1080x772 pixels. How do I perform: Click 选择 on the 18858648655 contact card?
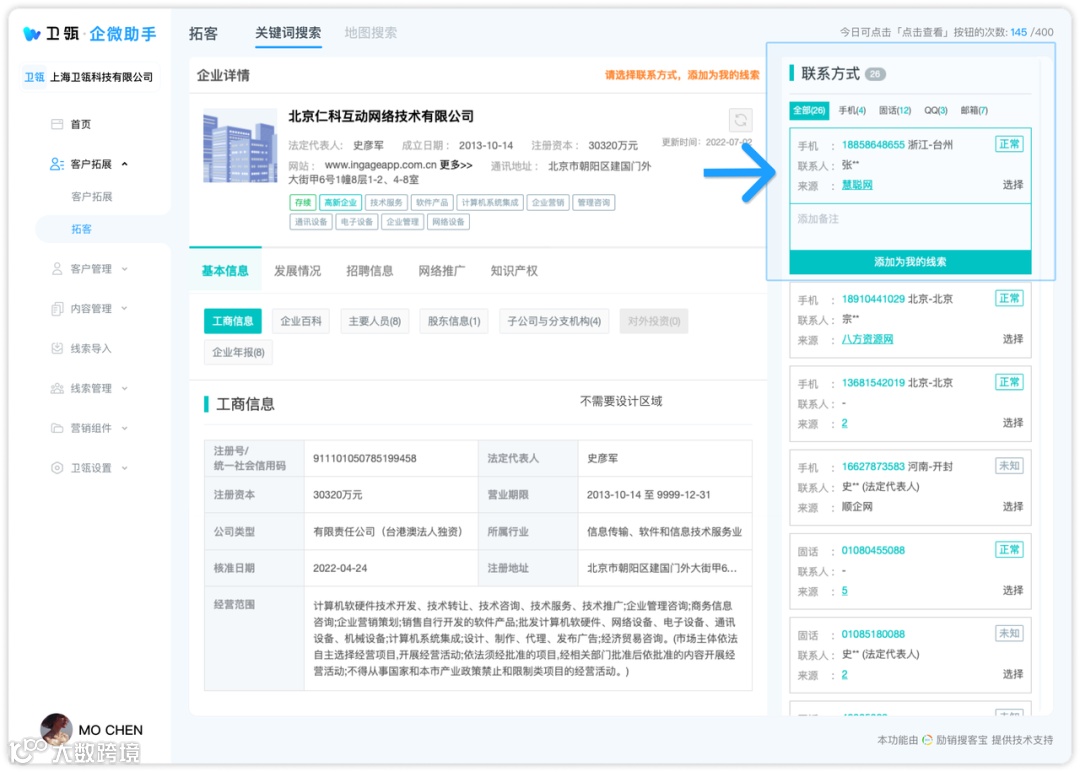pos(1012,185)
